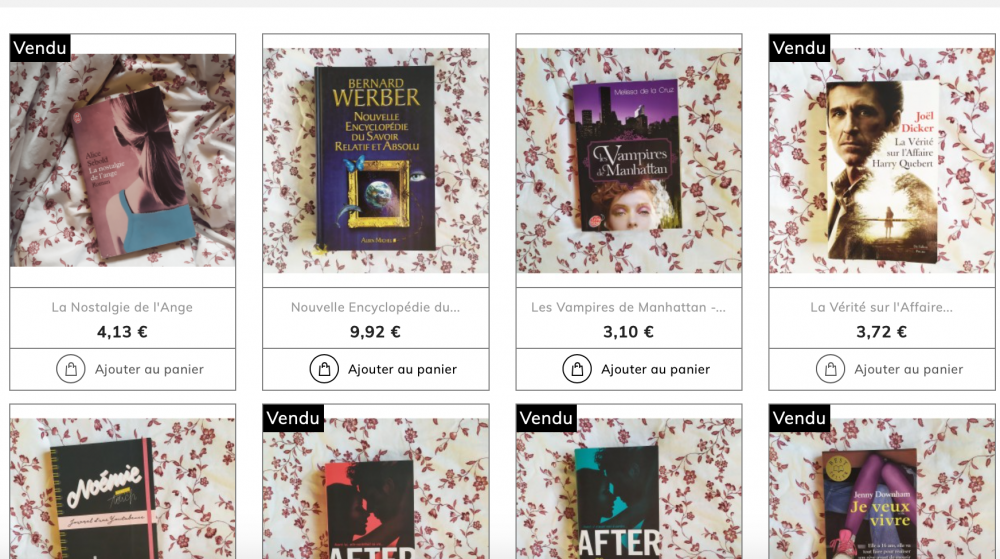Click Vendu badge on La Nostalgie de l'Ange
The height and width of the screenshot is (559, 1000).
click(x=40, y=48)
